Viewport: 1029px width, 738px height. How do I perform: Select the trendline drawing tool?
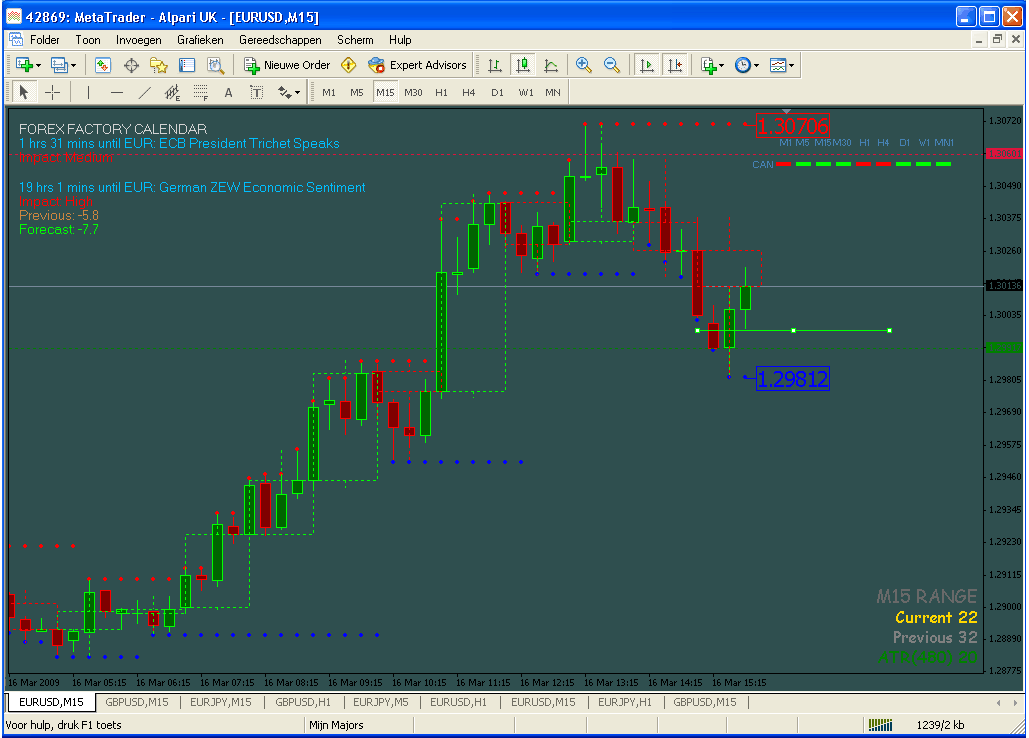pos(144,92)
